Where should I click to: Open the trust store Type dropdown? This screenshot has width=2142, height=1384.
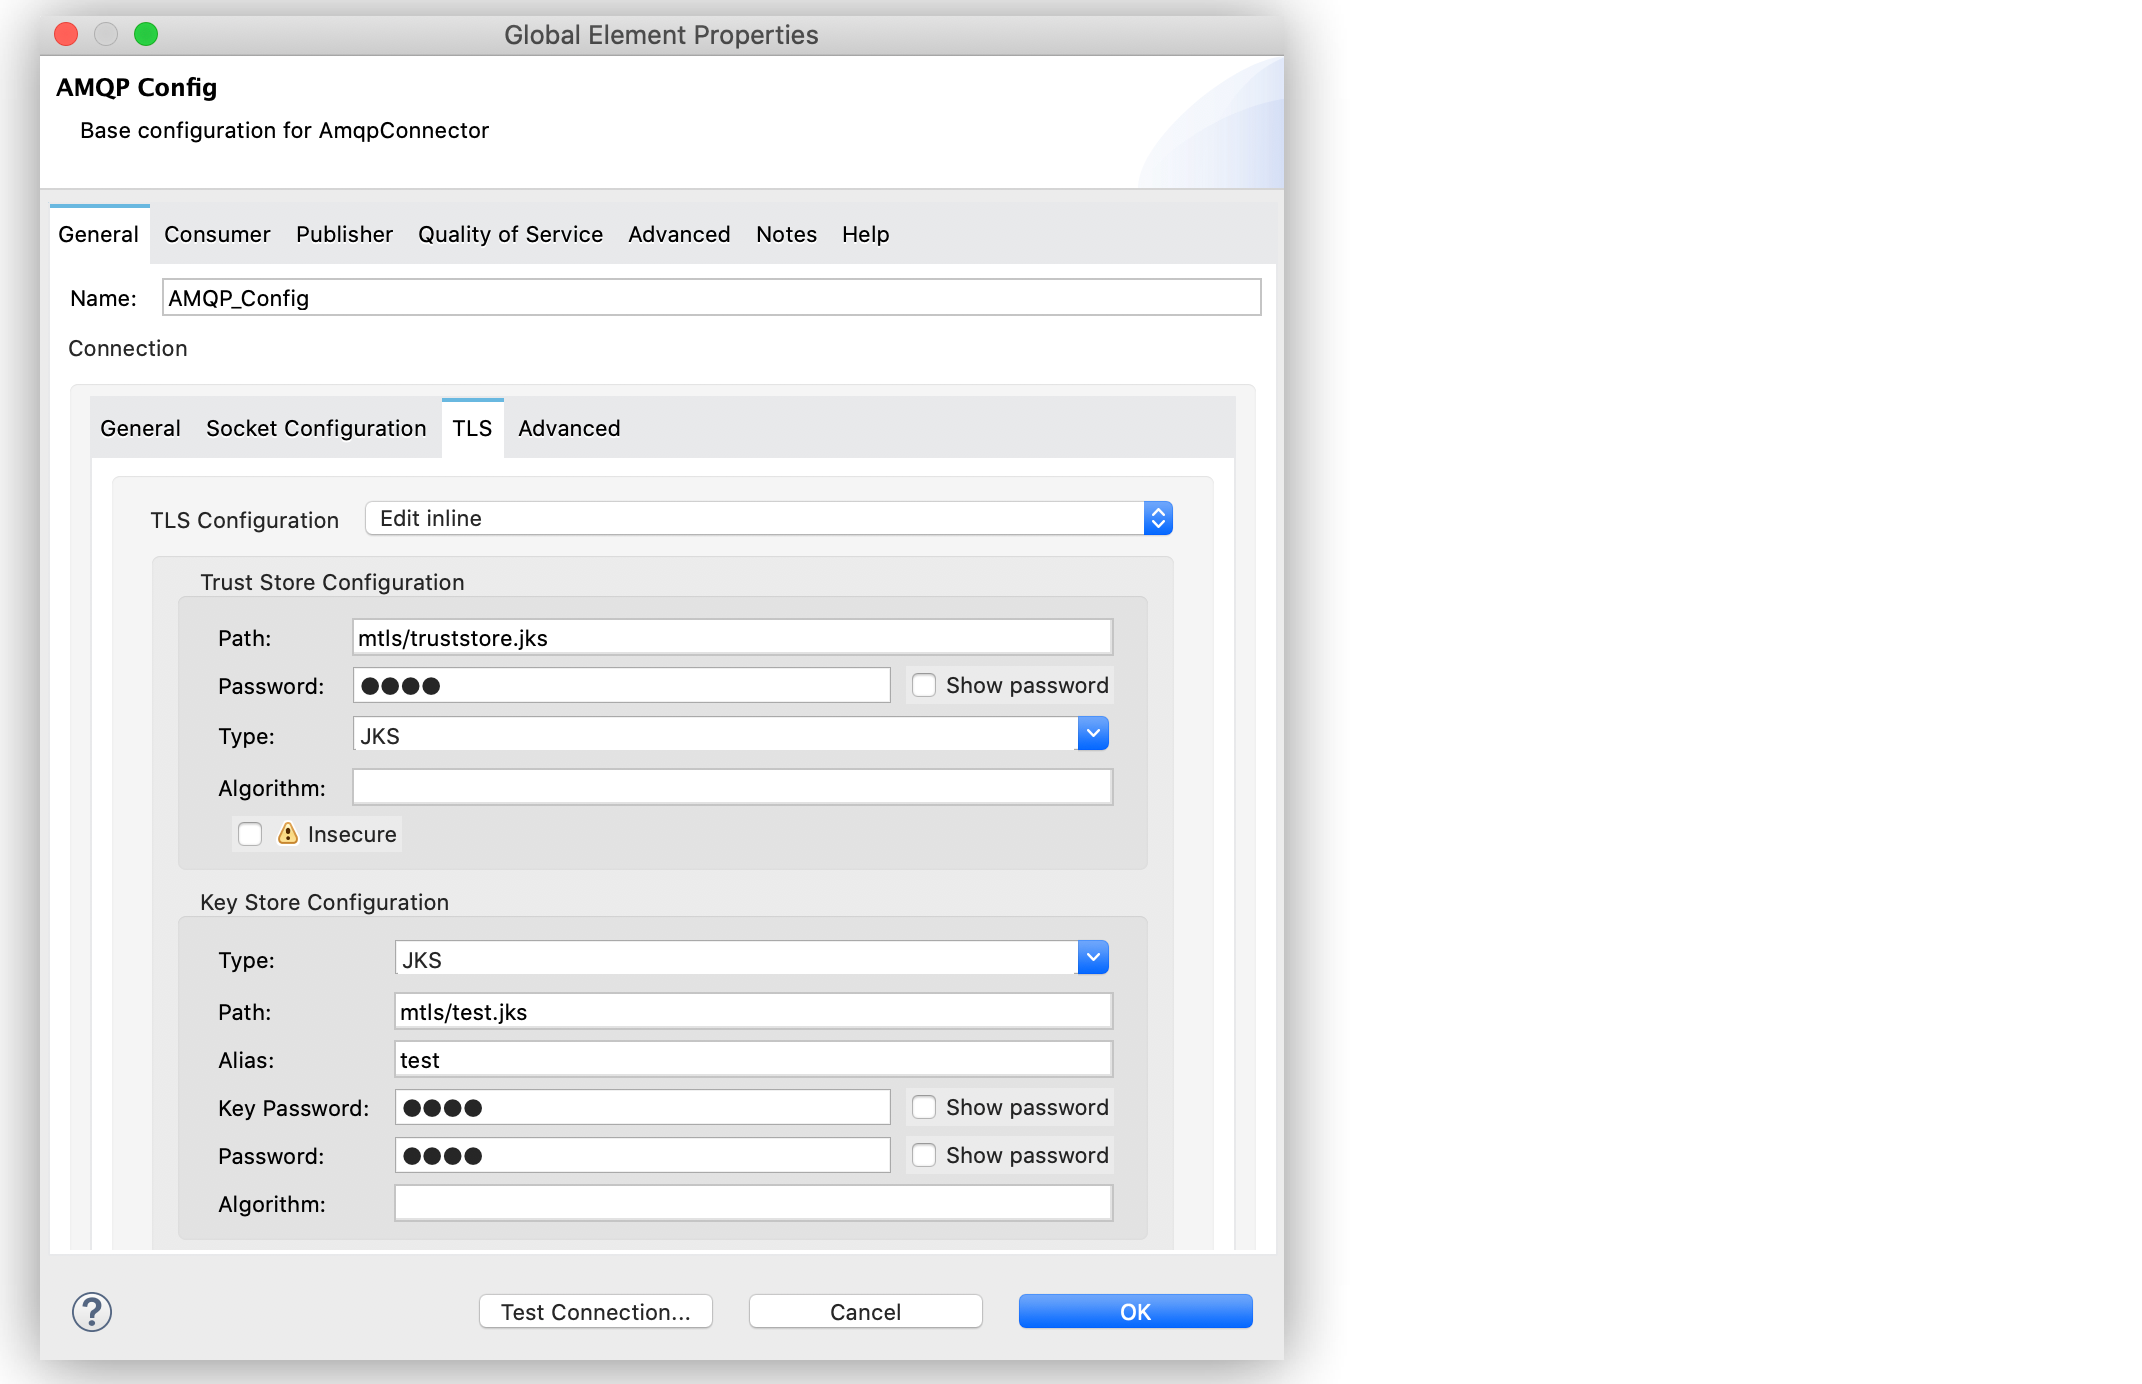(1093, 733)
